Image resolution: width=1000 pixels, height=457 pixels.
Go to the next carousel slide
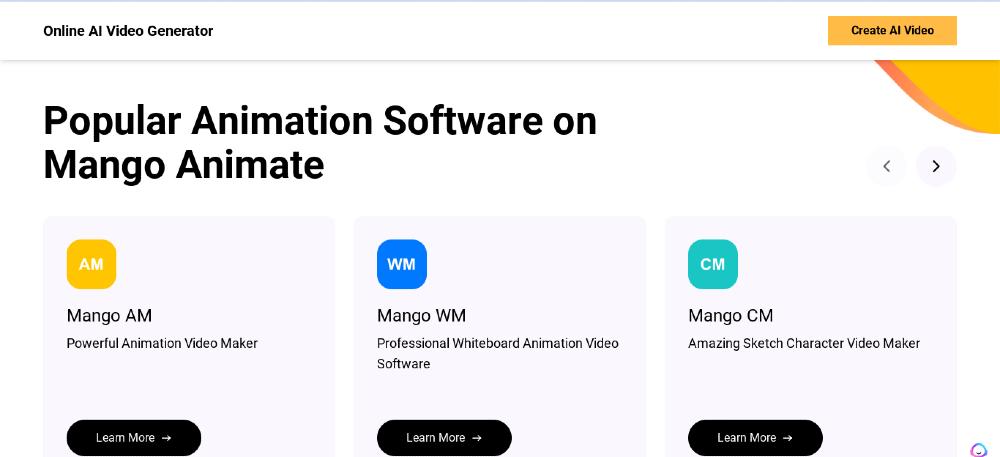(x=936, y=166)
